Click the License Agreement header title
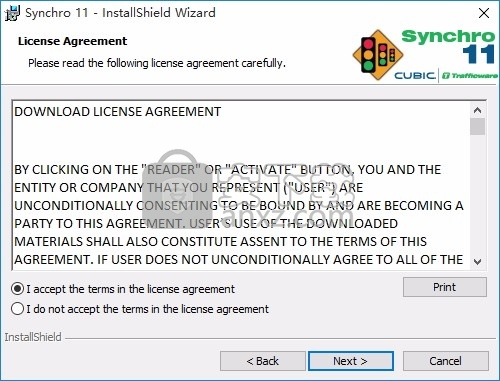The image size is (500, 381). click(x=72, y=41)
